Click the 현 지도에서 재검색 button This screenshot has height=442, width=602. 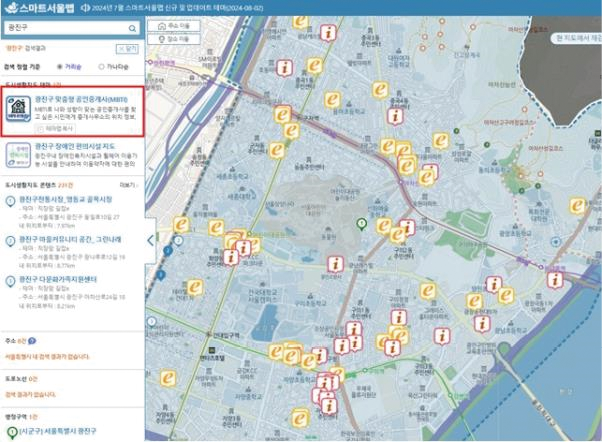pos(576,38)
